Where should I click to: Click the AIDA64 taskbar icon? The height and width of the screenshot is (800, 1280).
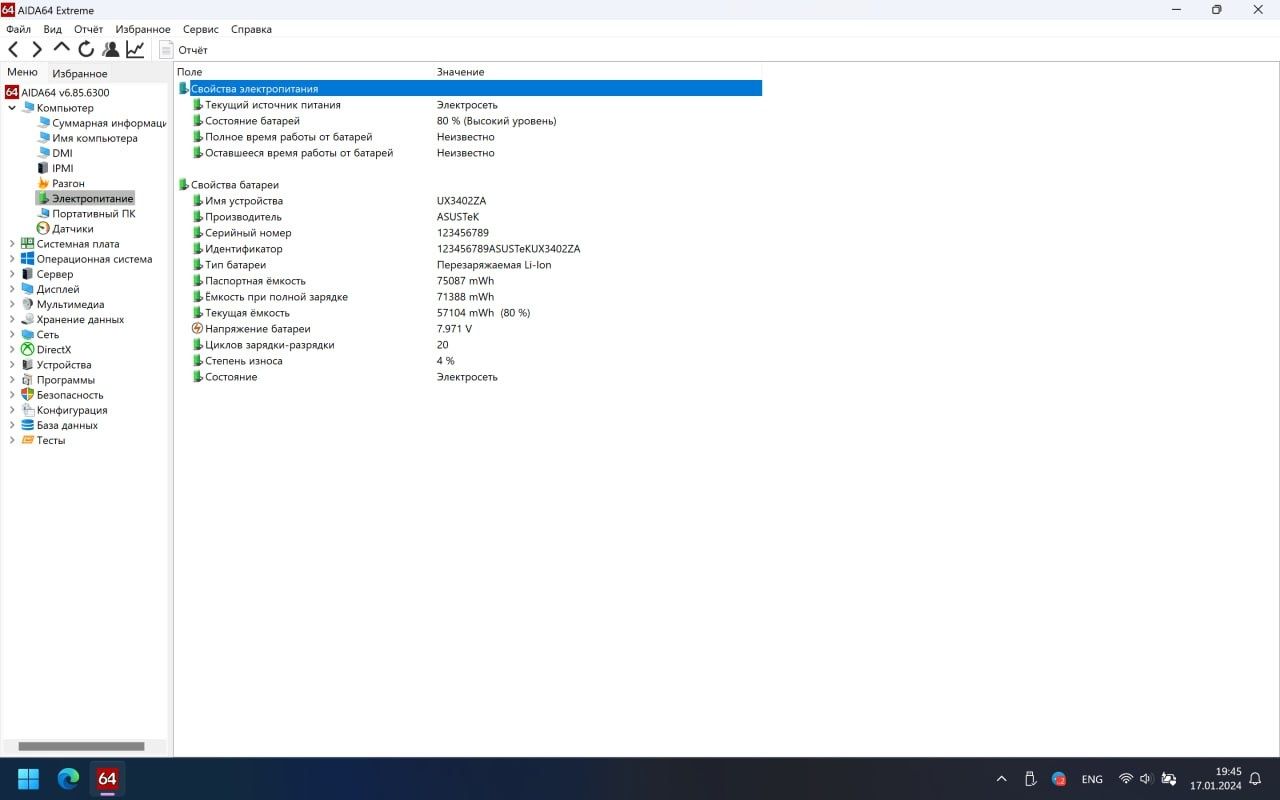point(107,778)
